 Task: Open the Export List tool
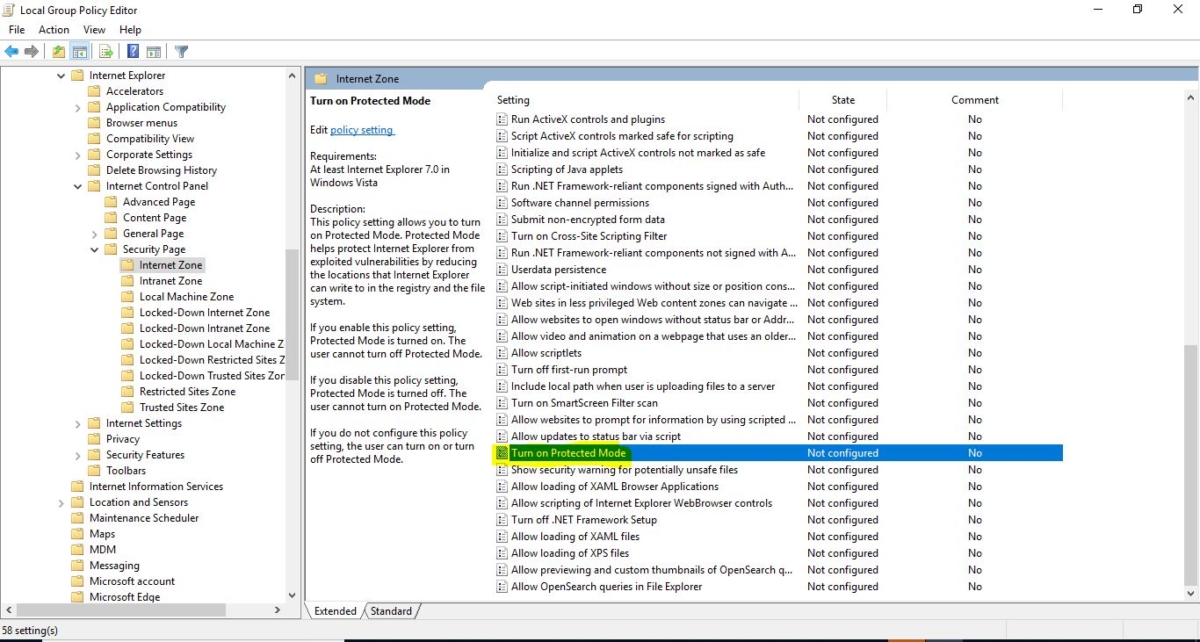pos(104,51)
